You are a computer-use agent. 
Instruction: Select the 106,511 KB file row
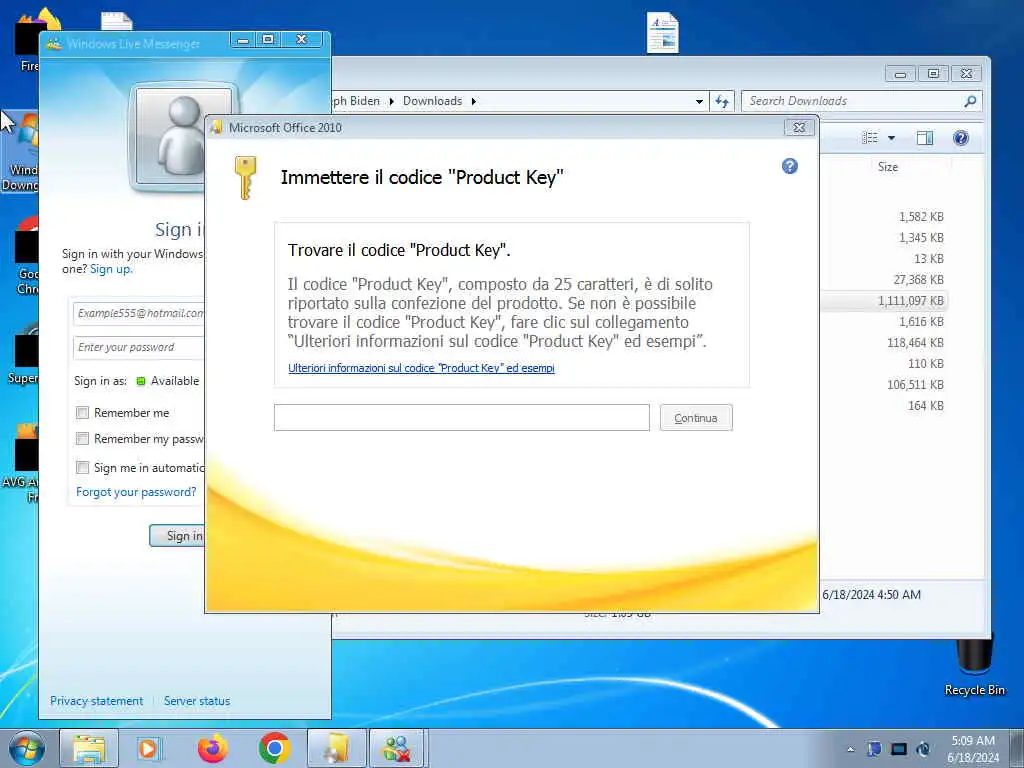(x=886, y=385)
